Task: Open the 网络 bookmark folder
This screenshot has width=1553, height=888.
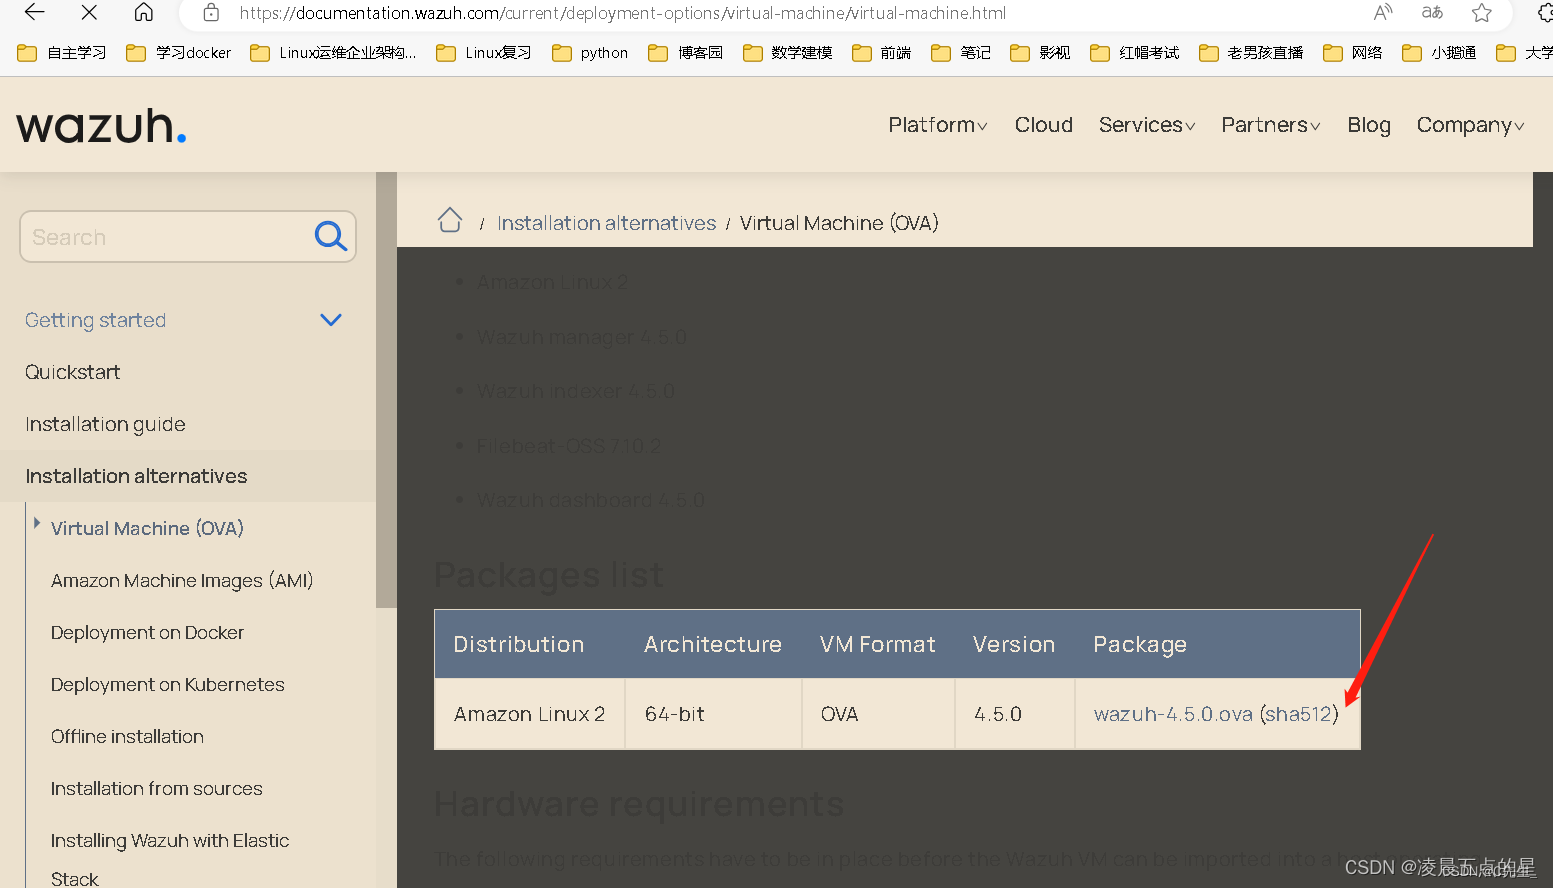Action: [x=1352, y=53]
